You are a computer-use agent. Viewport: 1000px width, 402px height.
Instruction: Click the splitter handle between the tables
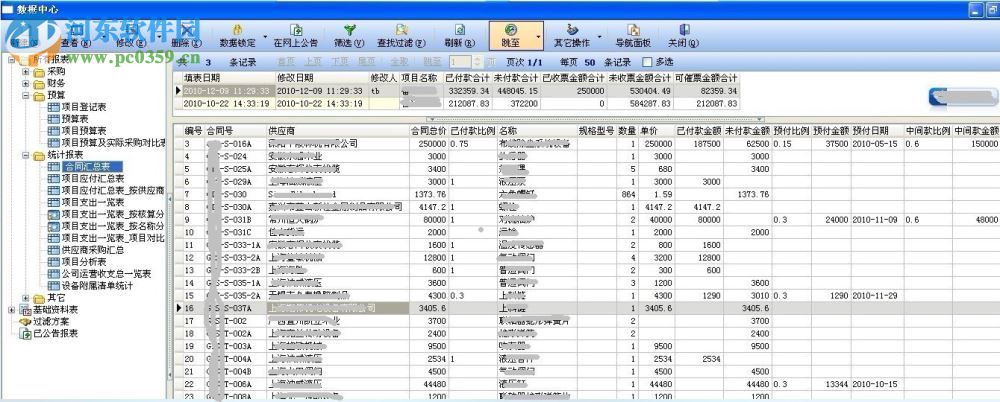pos(595,119)
